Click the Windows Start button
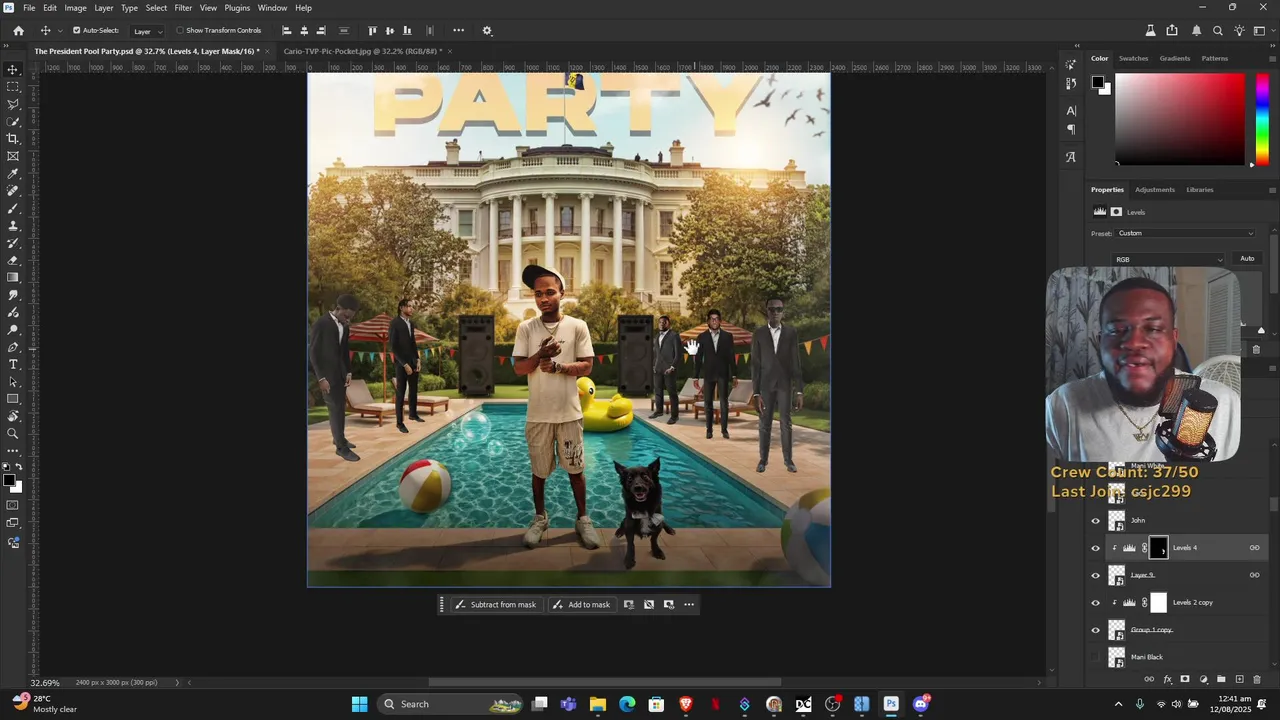1280x720 pixels. pyautogui.click(x=359, y=704)
